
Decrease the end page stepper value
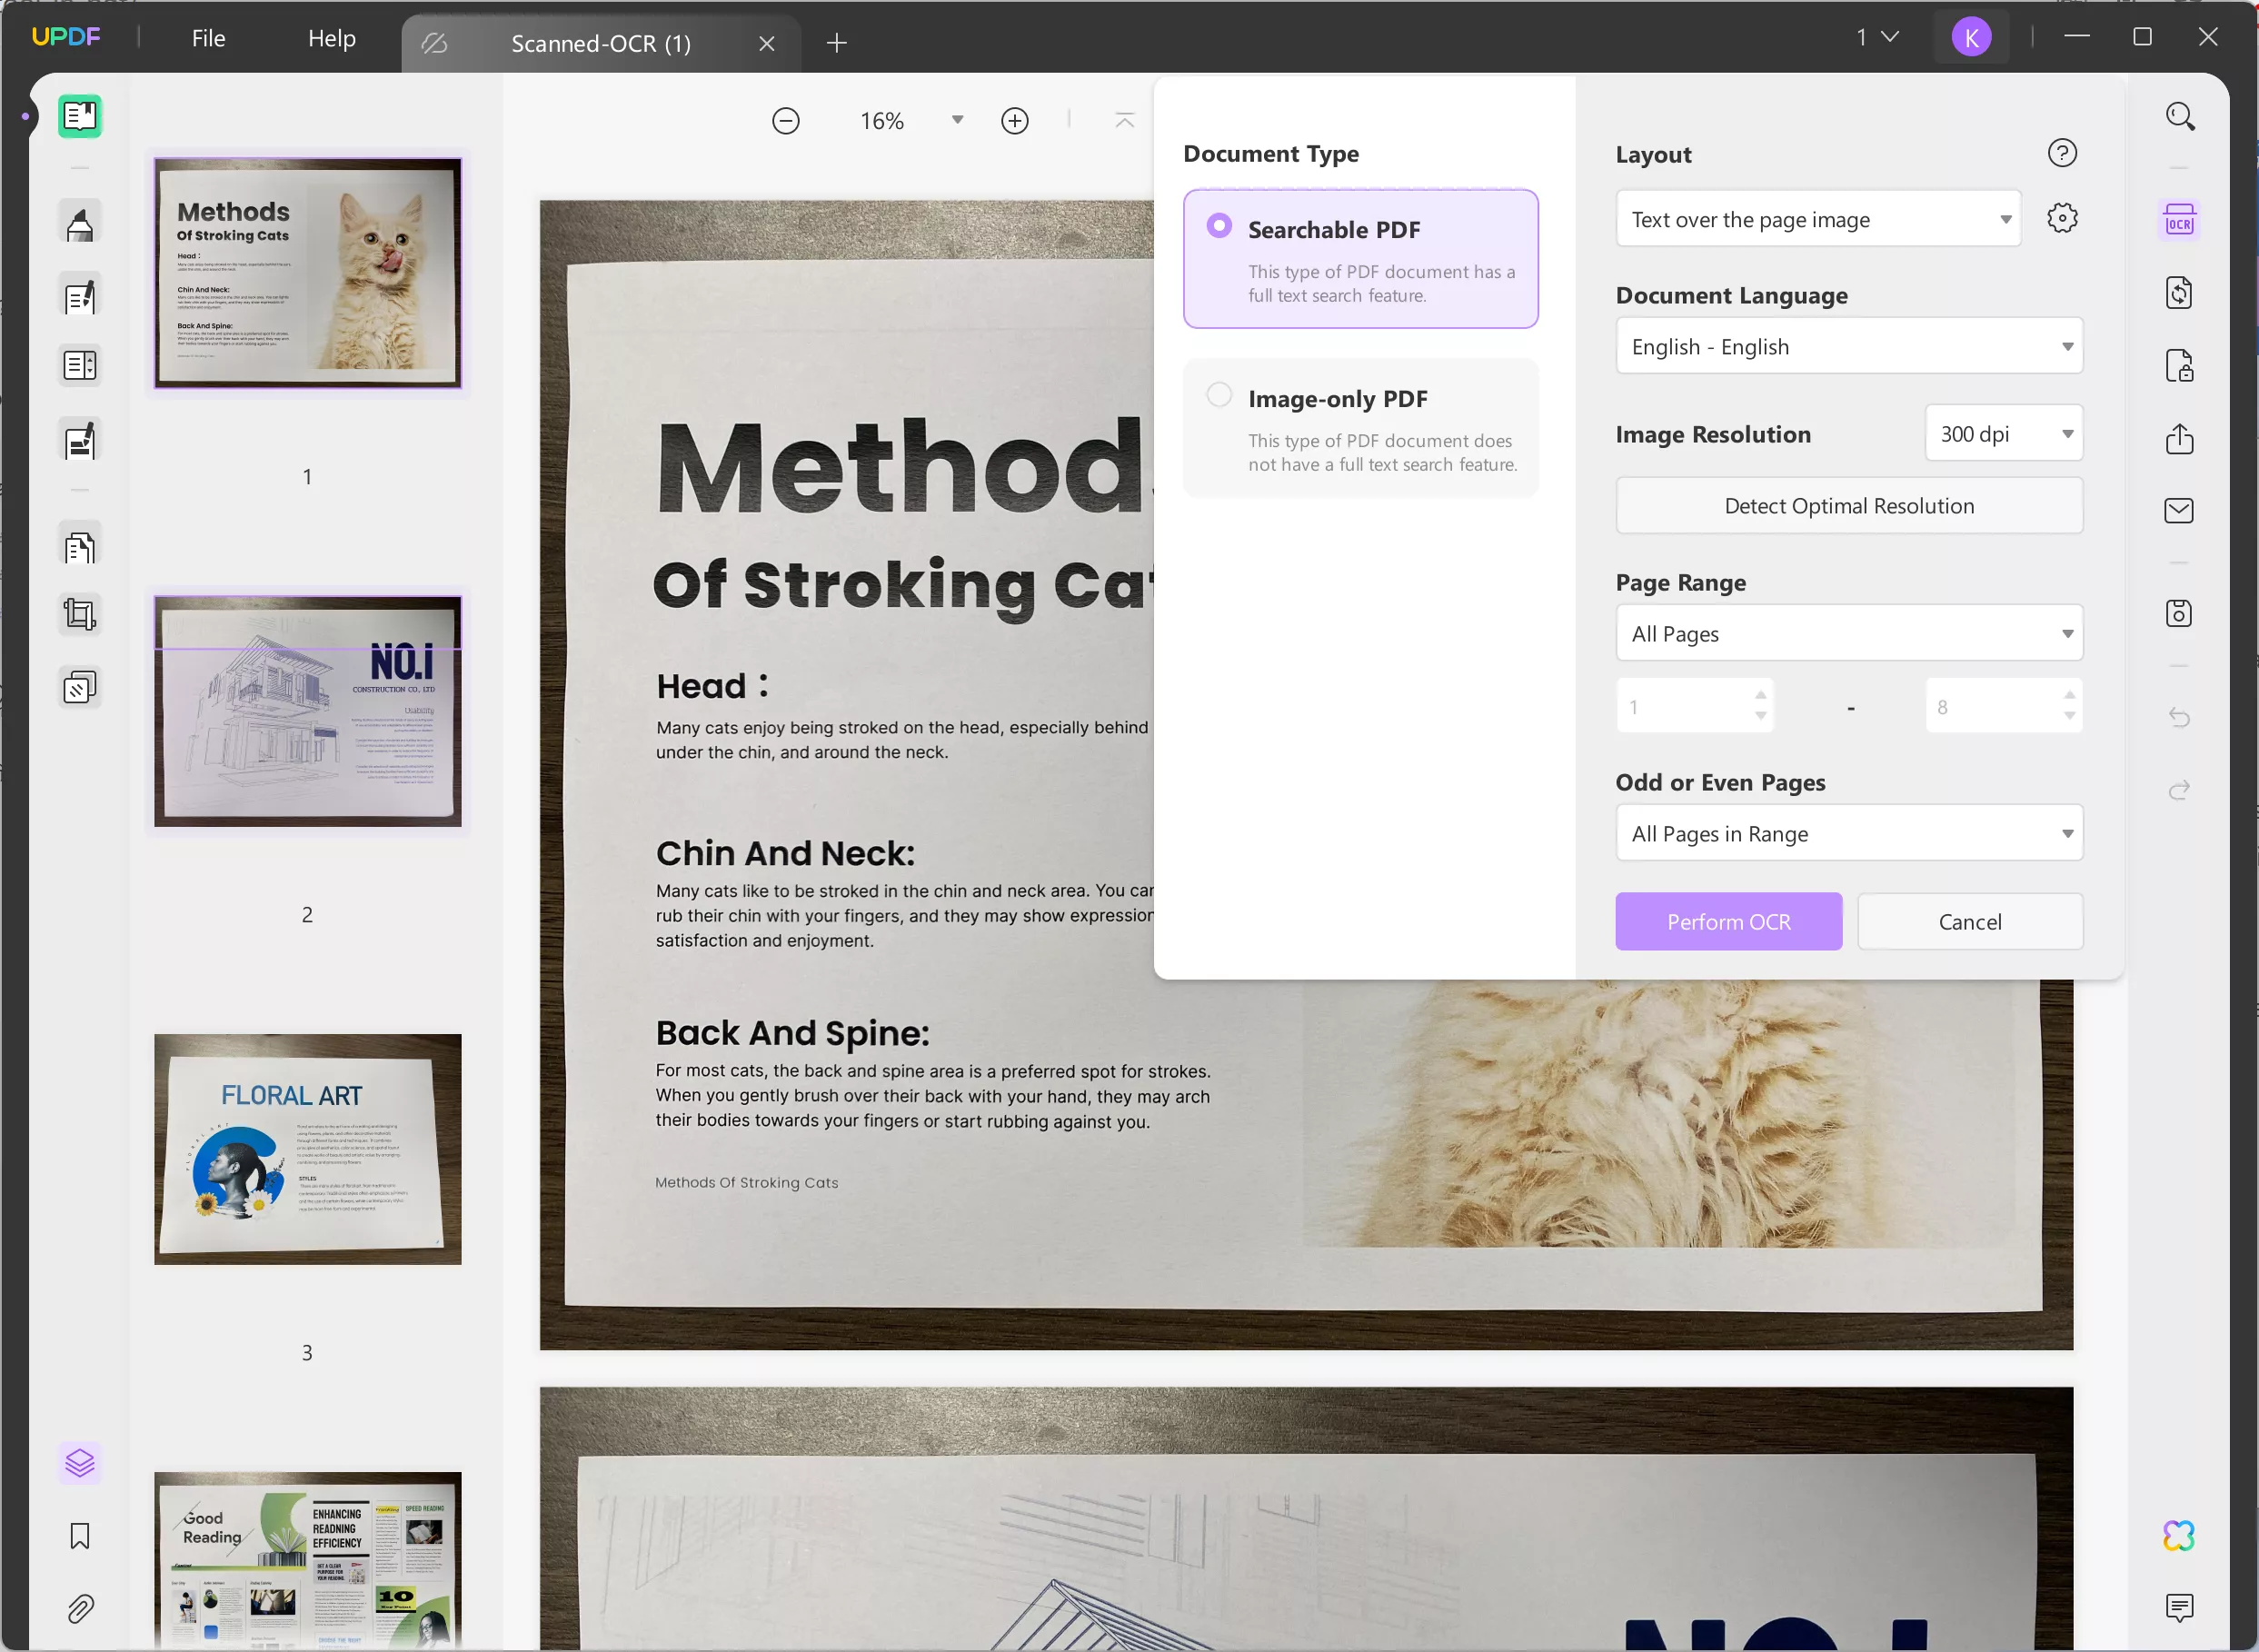[x=2069, y=717]
